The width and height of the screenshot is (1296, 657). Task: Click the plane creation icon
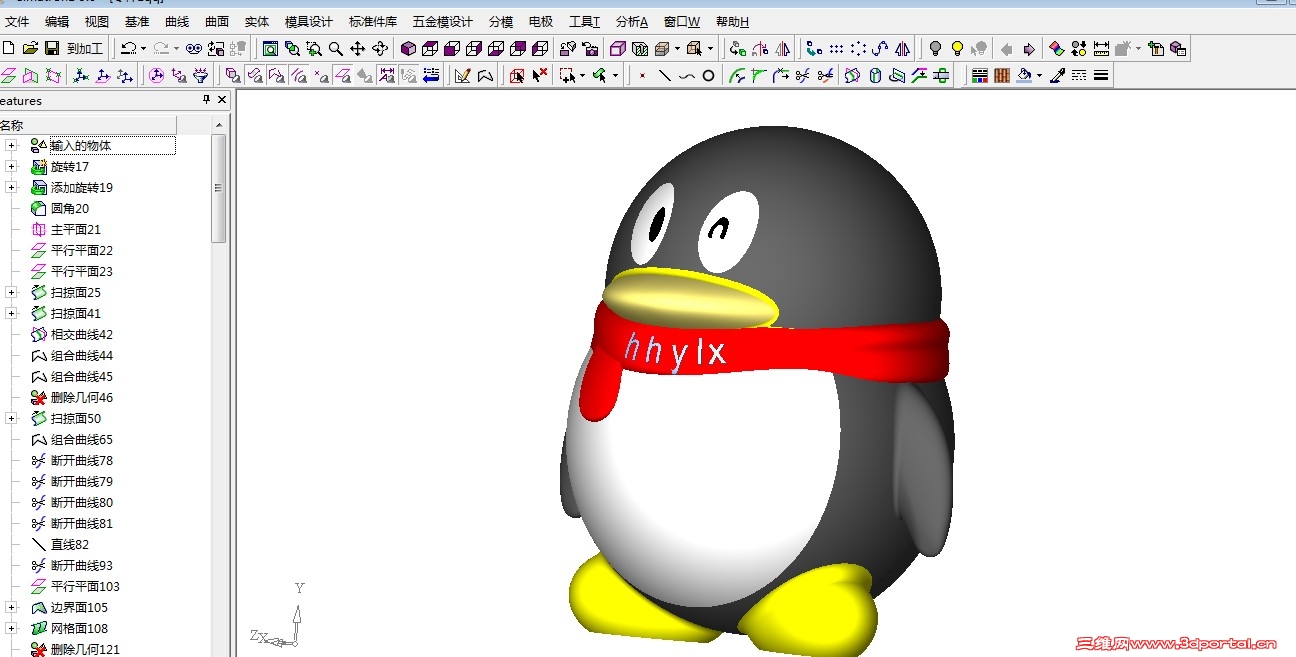[x=9, y=75]
